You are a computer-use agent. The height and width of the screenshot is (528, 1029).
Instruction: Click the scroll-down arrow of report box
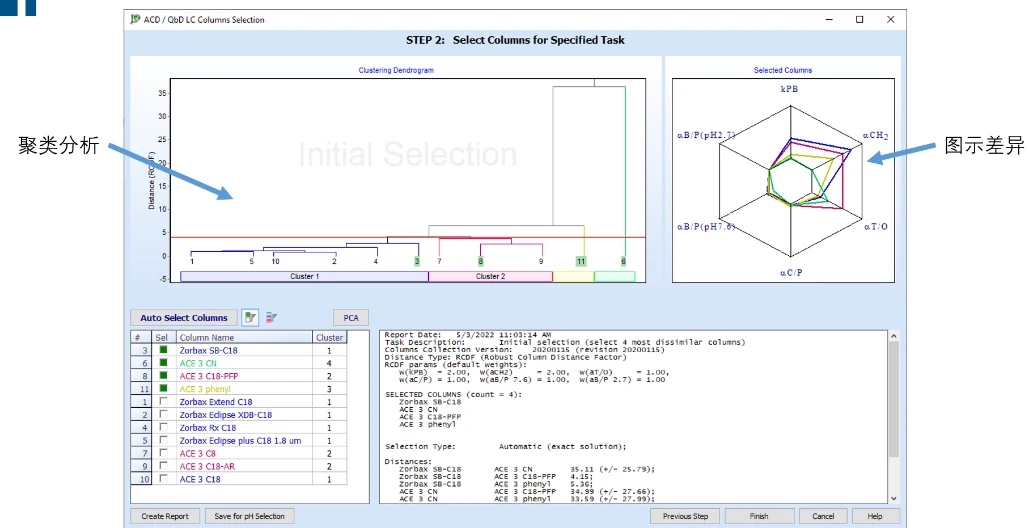894,498
